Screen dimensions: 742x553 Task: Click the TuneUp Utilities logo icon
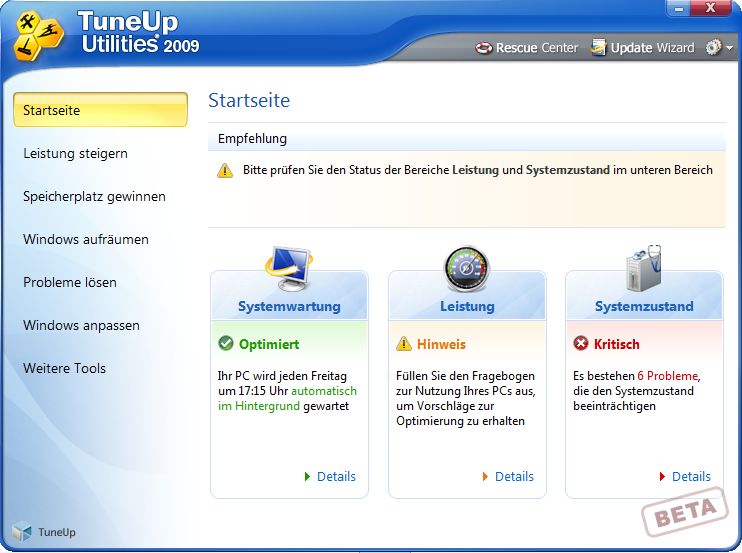[37, 34]
